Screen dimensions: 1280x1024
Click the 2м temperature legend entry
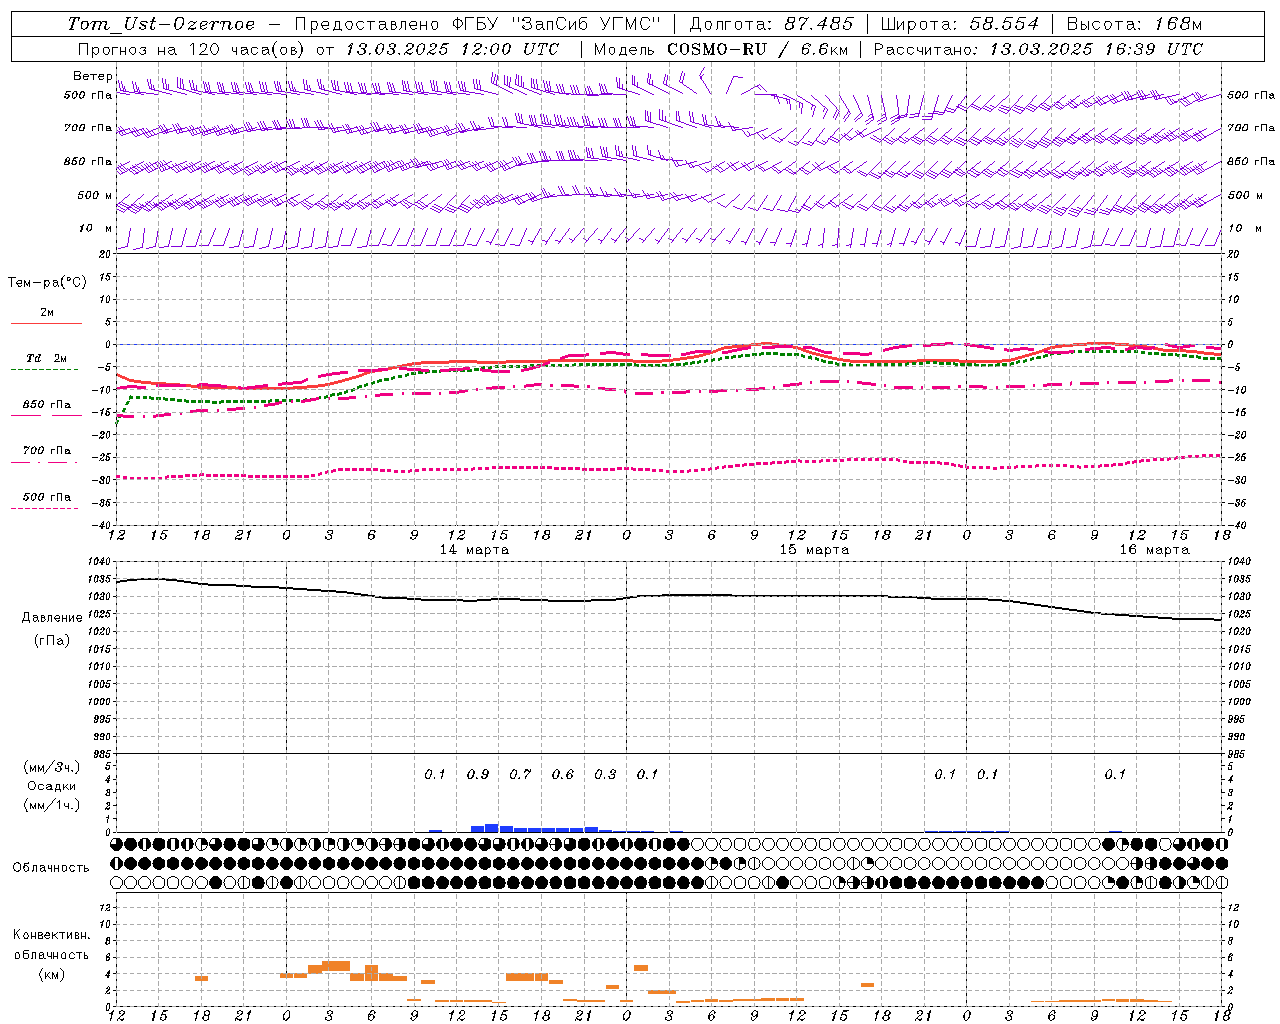point(47,313)
